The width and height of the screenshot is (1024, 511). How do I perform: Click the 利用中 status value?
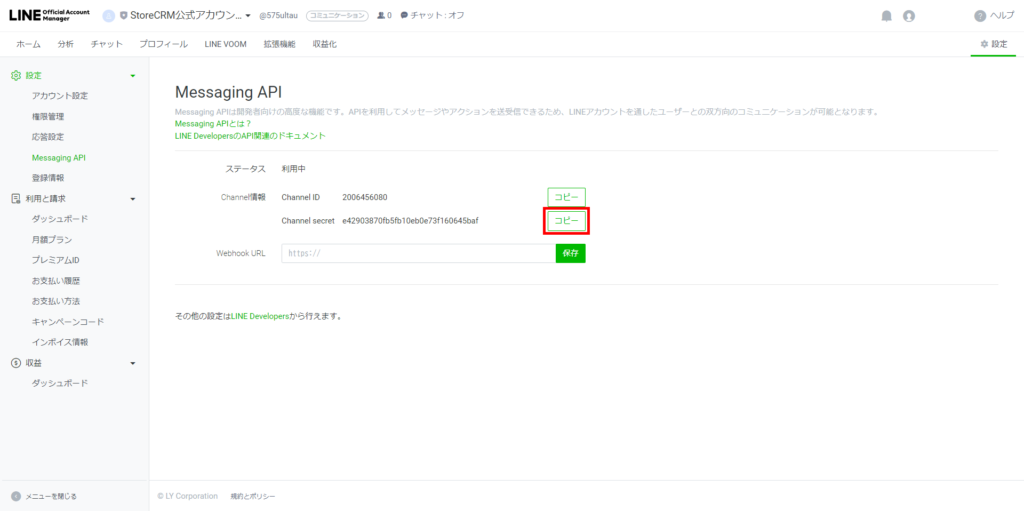[293, 169]
